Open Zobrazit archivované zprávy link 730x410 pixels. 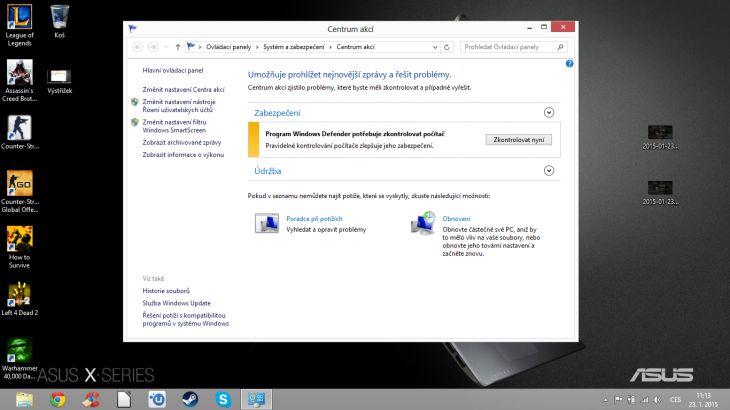[182, 142]
